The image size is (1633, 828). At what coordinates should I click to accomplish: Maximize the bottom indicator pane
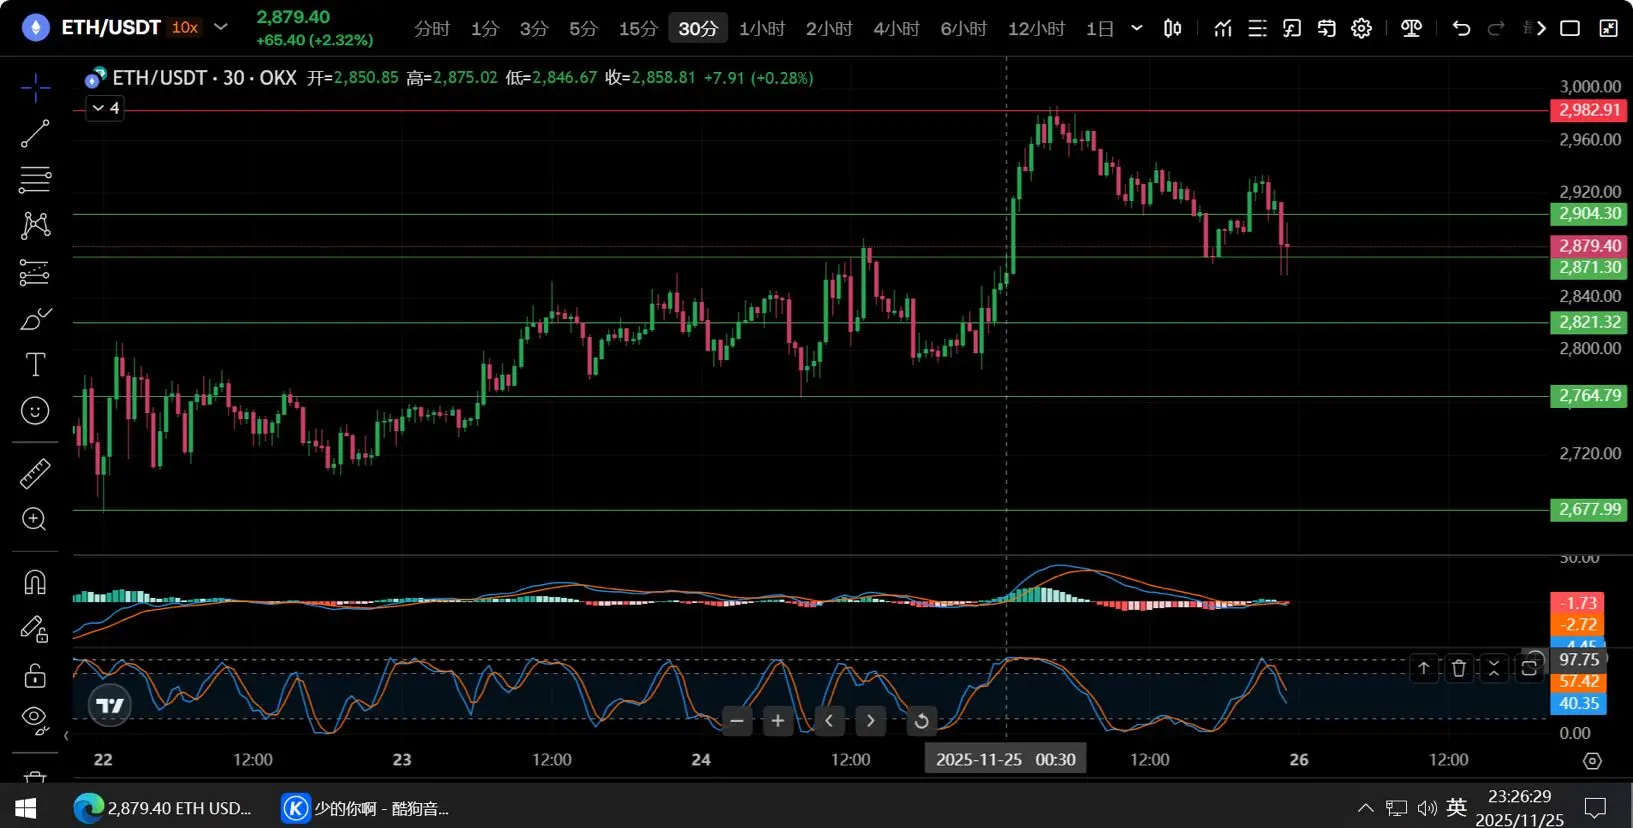1529,668
